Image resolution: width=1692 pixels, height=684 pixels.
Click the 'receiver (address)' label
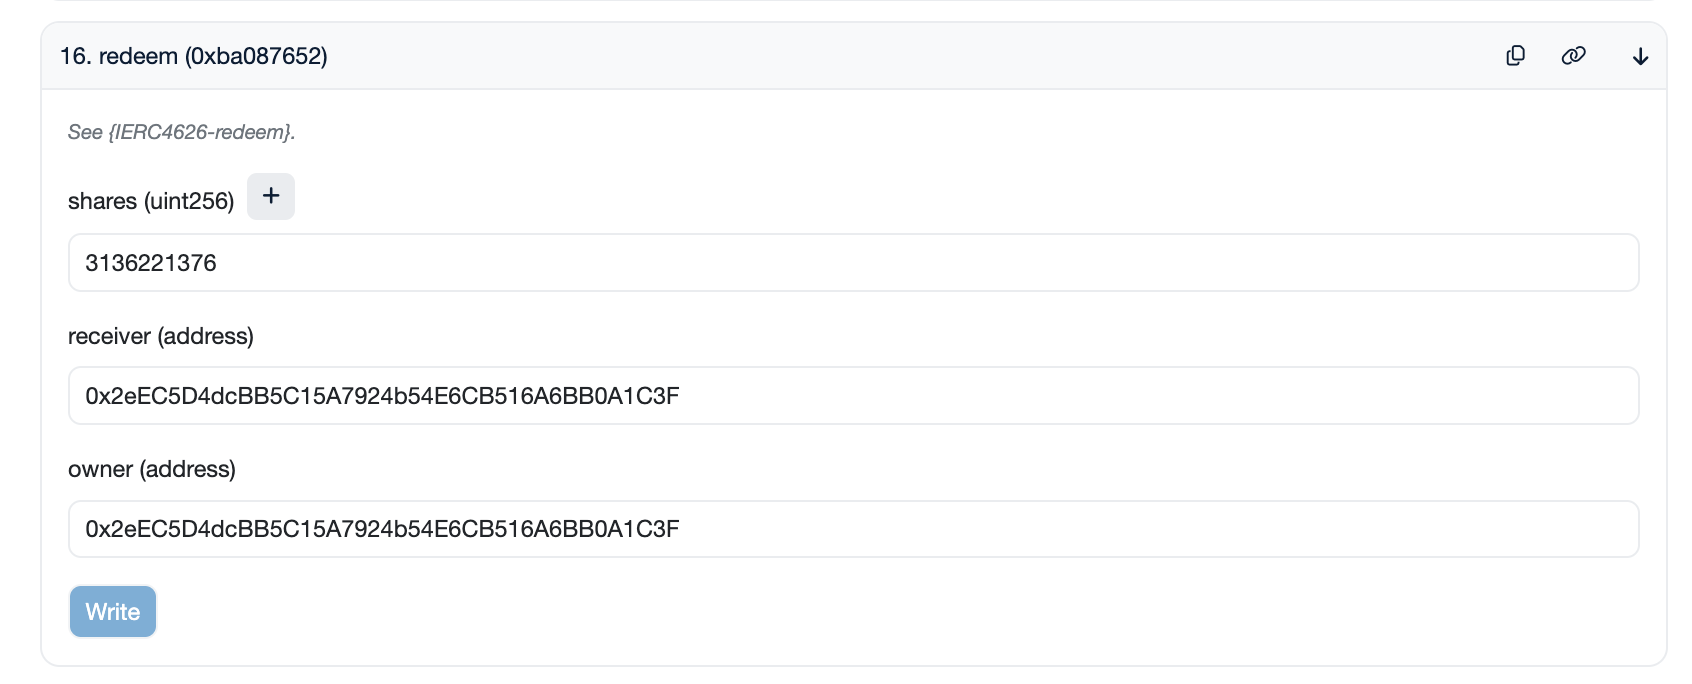161,336
